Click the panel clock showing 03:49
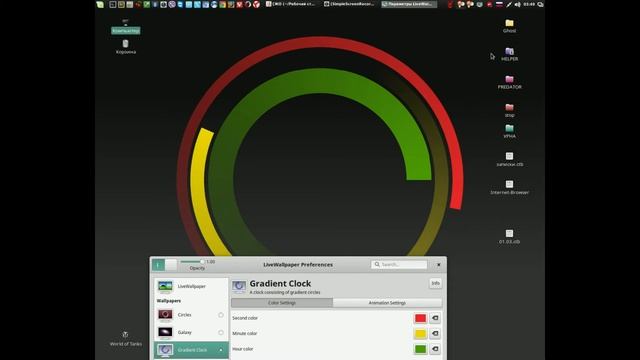The image size is (640, 360). (529, 4)
